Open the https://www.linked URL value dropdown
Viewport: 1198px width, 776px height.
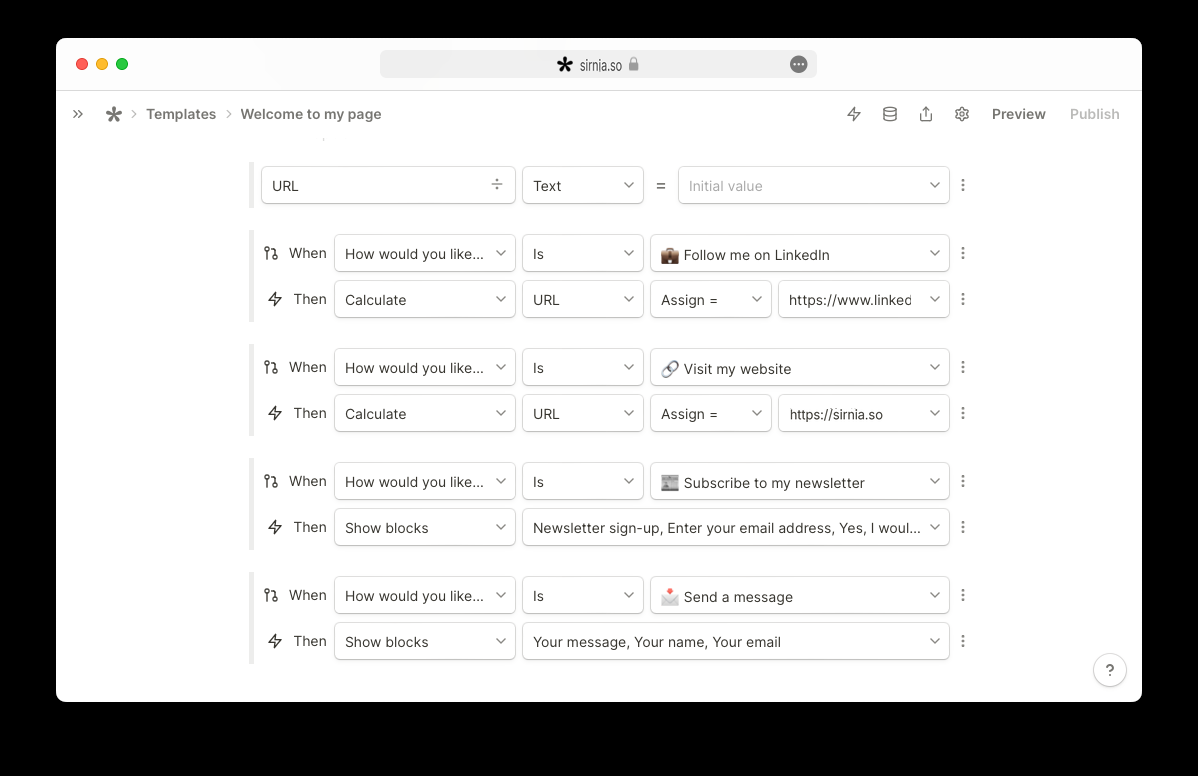coord(864,299)
